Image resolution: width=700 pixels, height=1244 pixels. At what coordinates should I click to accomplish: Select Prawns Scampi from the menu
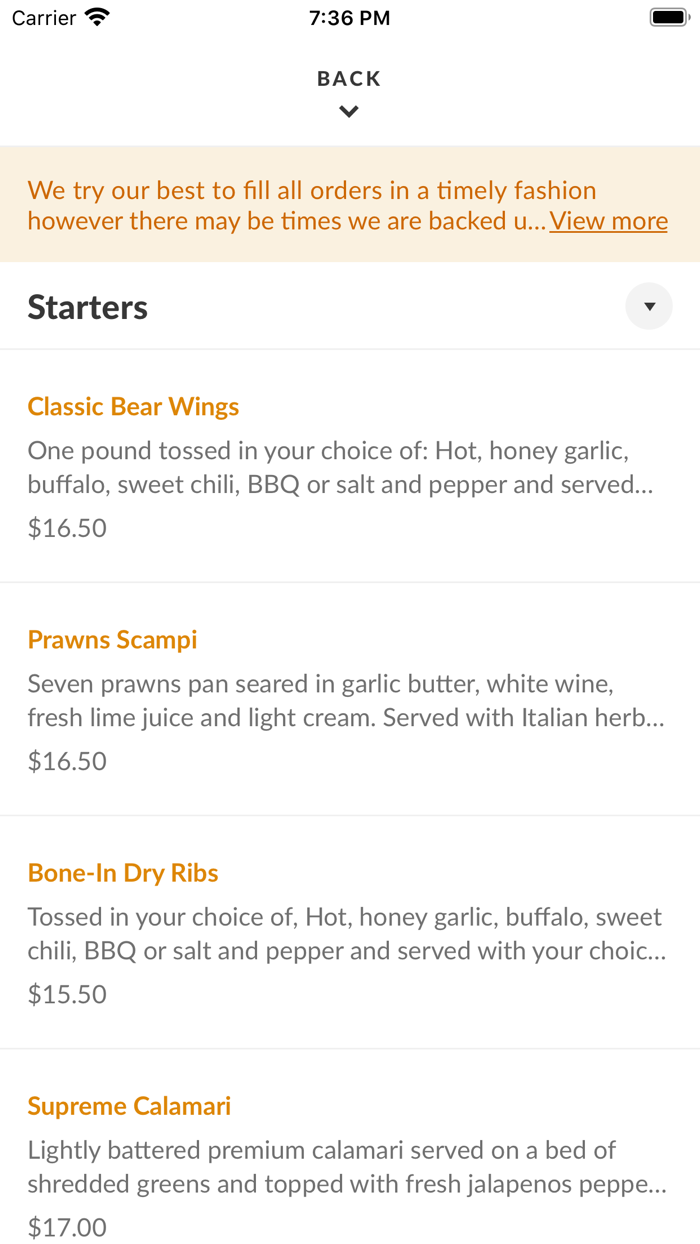click(112, 639)
